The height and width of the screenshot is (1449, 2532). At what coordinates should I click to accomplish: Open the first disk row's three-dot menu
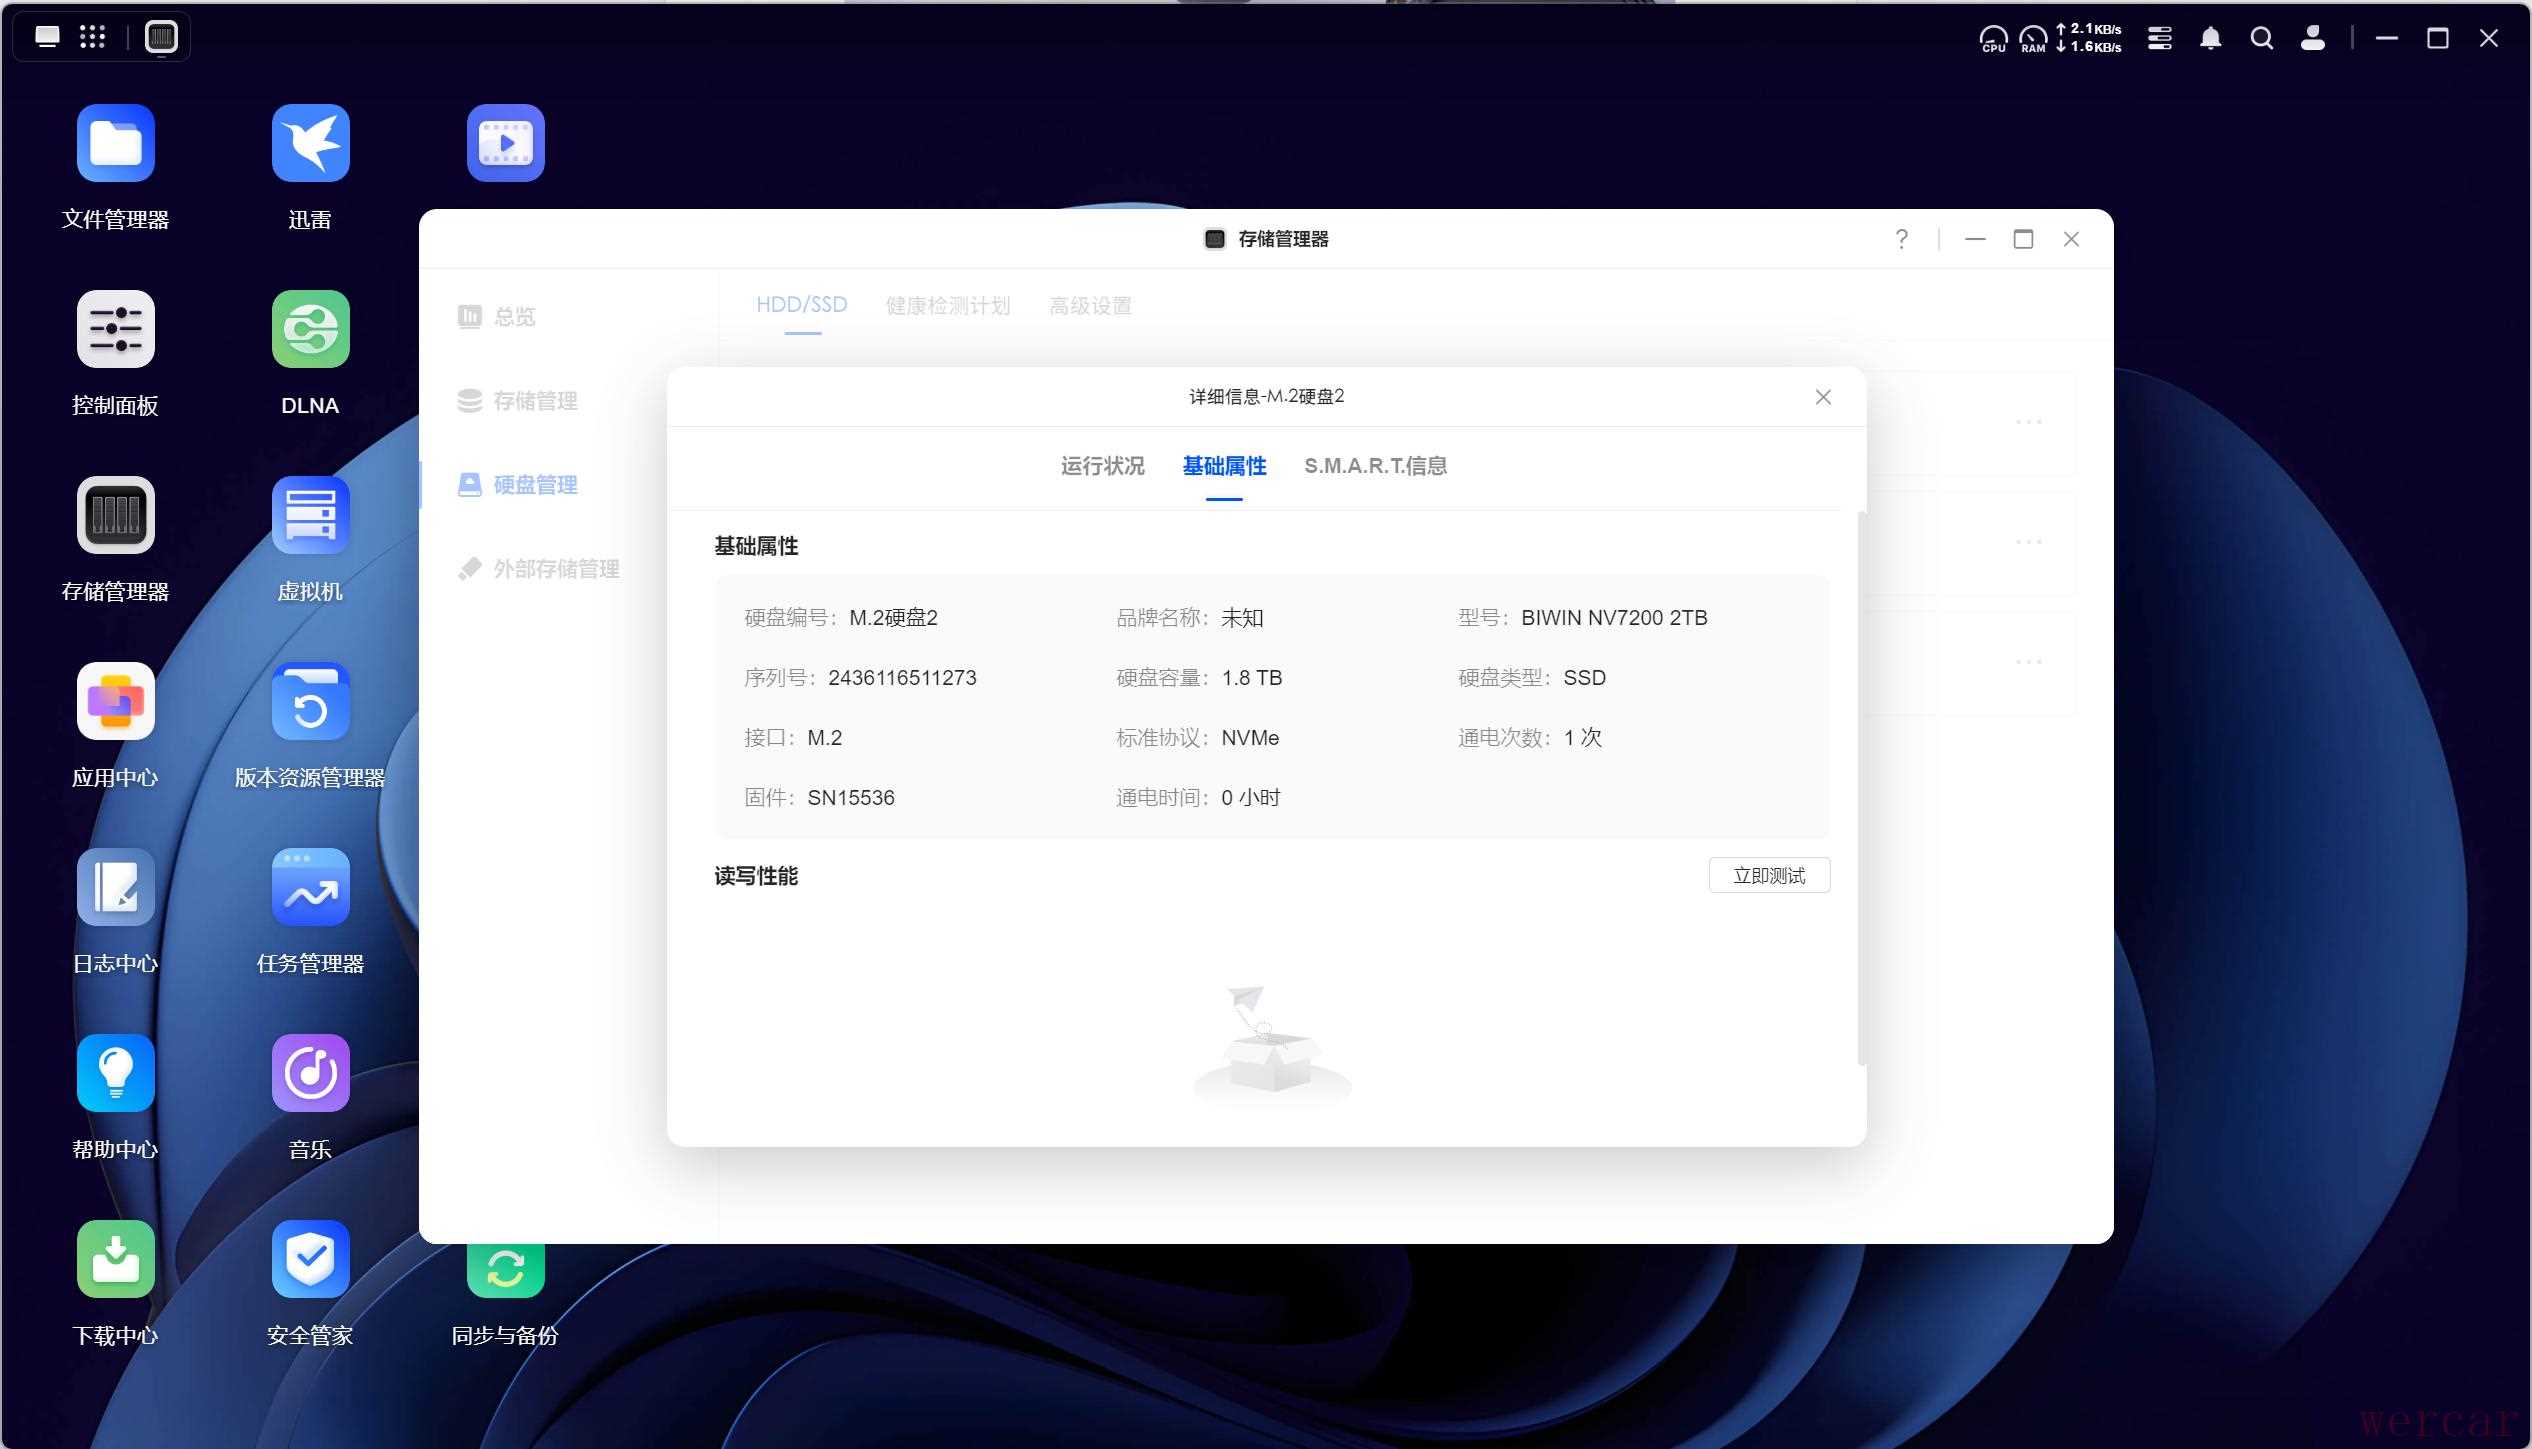pyautogui.click(x=2028, y=422)
